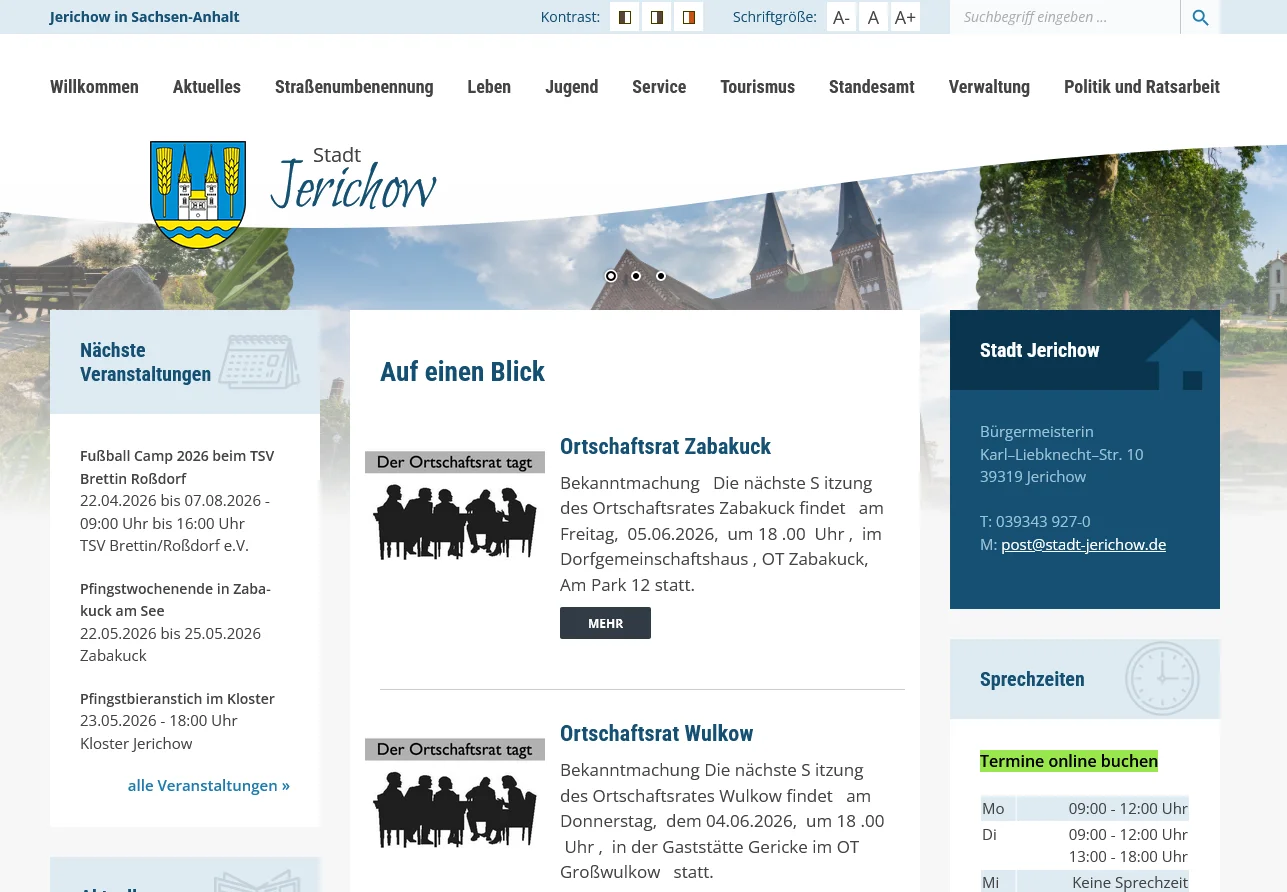Decrease font size with A- button
1287x892 pixels.
pos(841,17)
